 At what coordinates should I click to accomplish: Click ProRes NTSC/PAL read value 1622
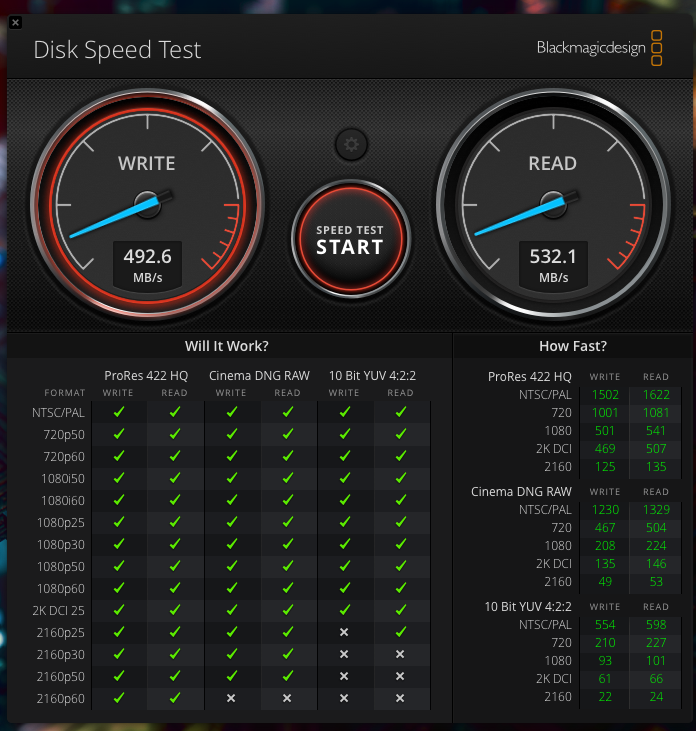tap(656, 395)
